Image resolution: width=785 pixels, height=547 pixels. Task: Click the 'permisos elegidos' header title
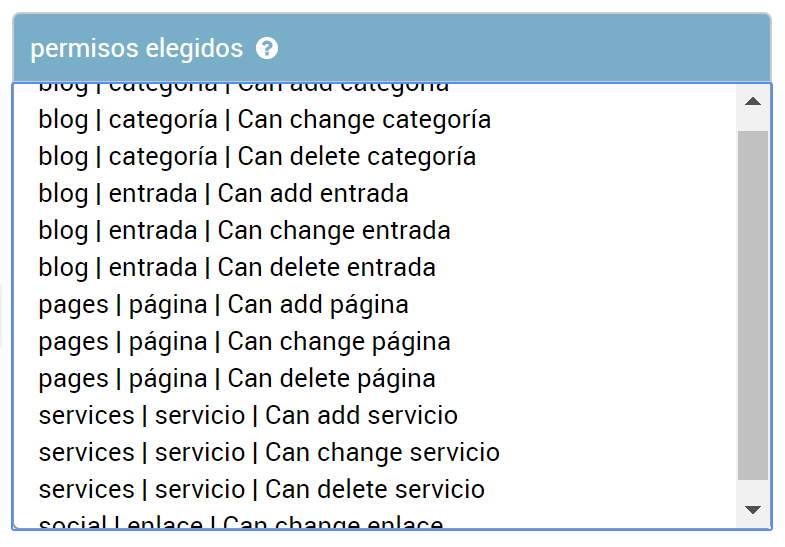pos(137,49)
